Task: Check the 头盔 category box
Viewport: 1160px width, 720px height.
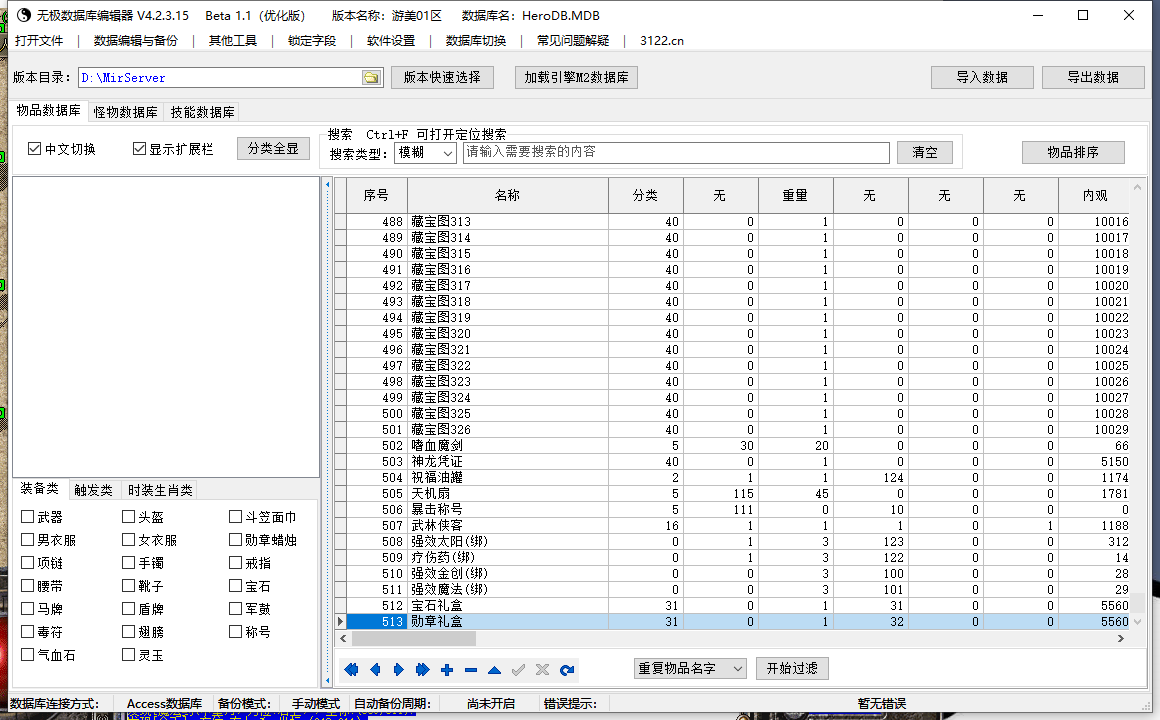Action: (x=128, y=517)
